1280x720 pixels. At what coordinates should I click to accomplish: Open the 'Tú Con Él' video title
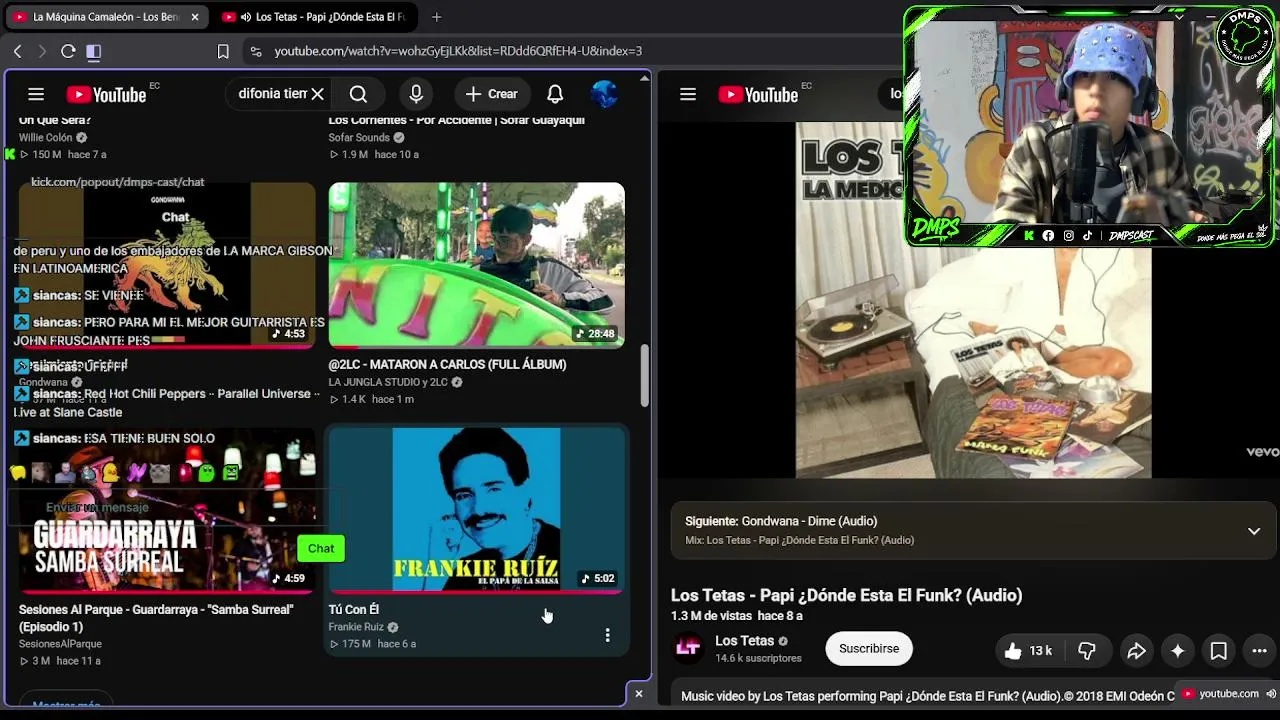[354, 609]
